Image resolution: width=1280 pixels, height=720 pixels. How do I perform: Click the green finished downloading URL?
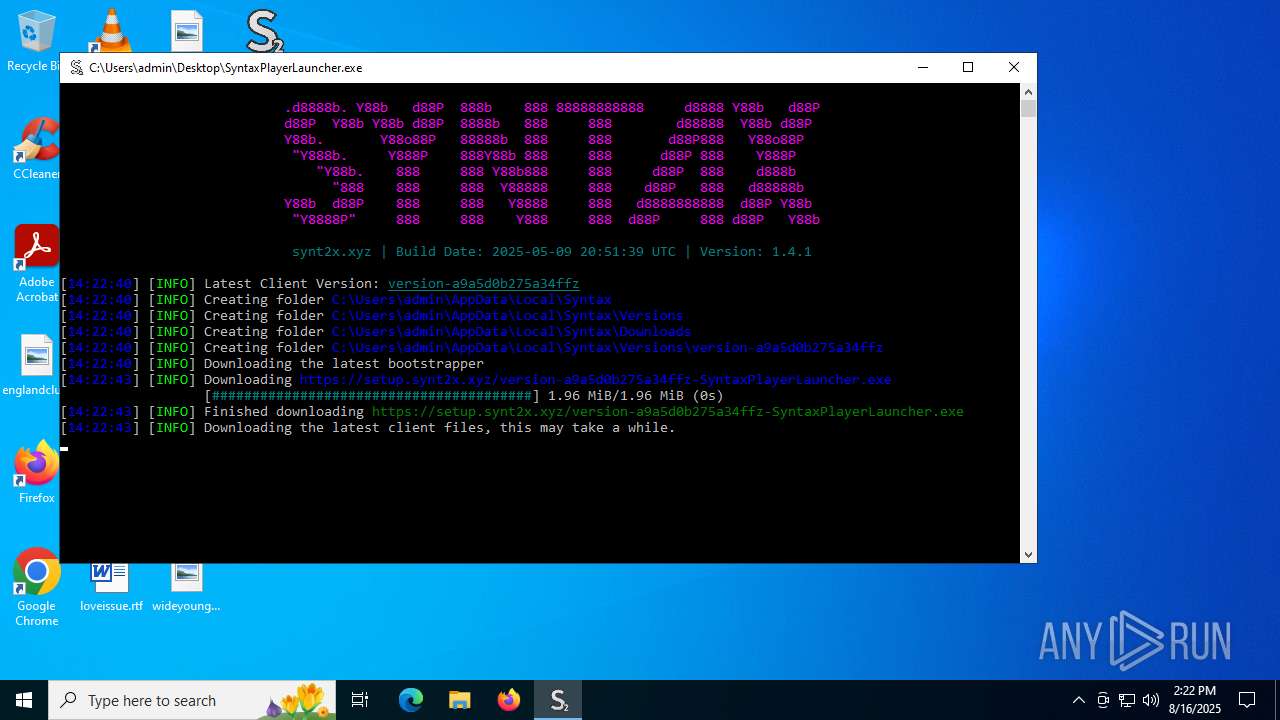click(x=667, y=412)
